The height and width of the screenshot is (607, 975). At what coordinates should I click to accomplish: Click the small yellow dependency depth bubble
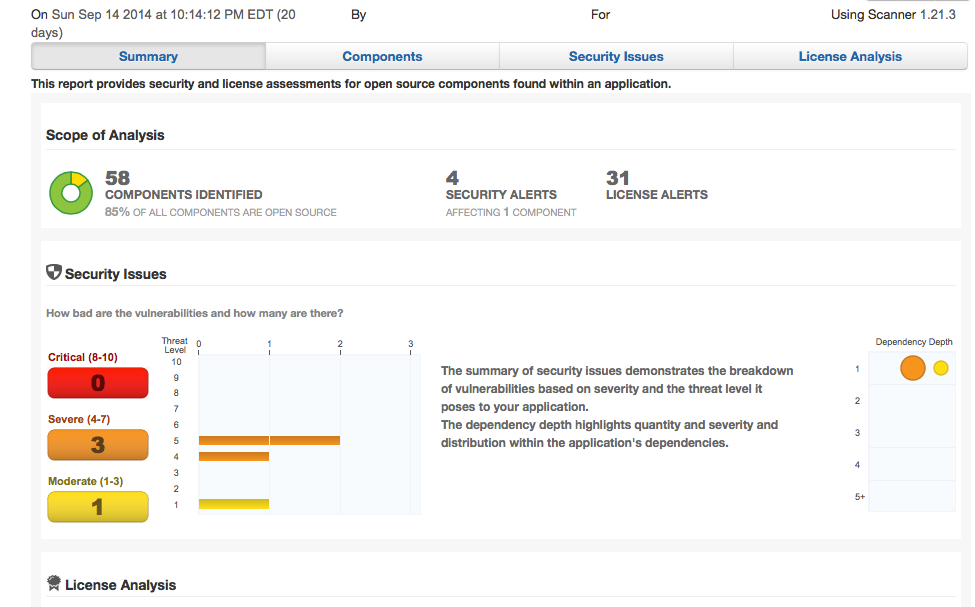tap(941, 368)
